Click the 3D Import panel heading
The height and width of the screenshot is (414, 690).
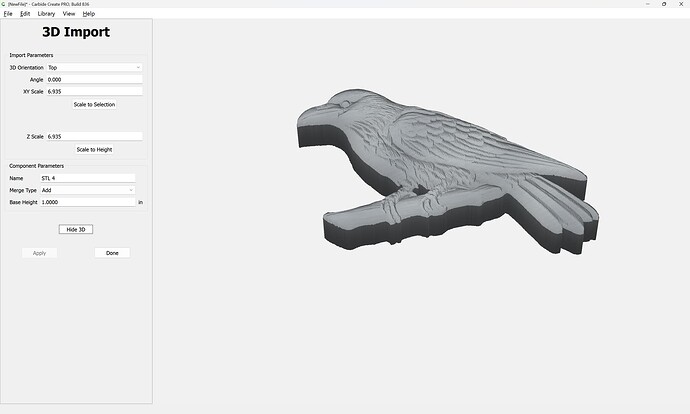point(76,33)
